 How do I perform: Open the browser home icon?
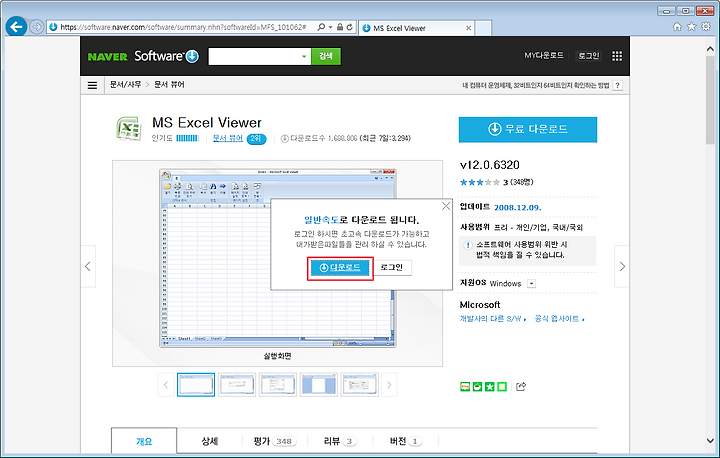coord(677,27)
